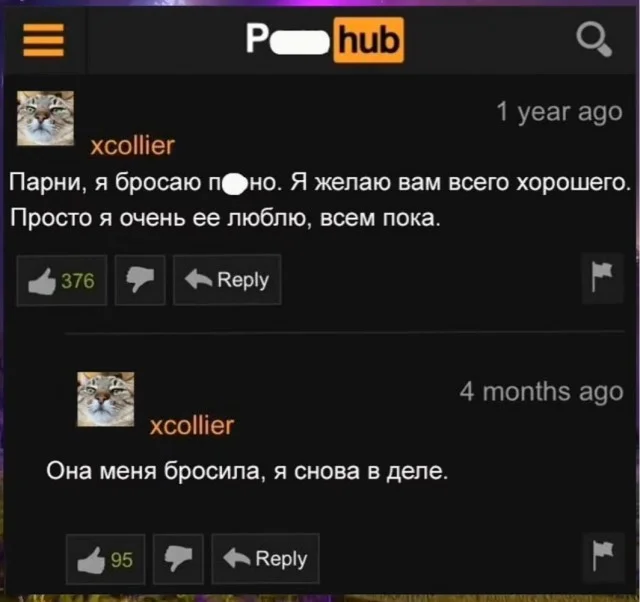Open search with the magnifier icon
This screenshot has width=640, height=602.
pyautogui.click(x=594, y=39)
